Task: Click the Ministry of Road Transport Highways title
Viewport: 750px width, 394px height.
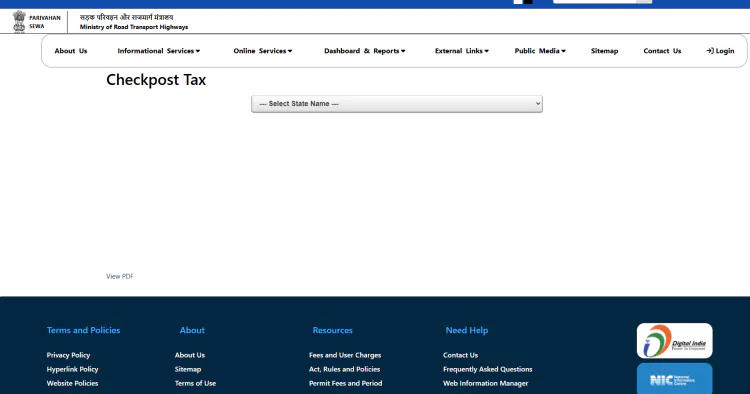Action: (134, 27)
